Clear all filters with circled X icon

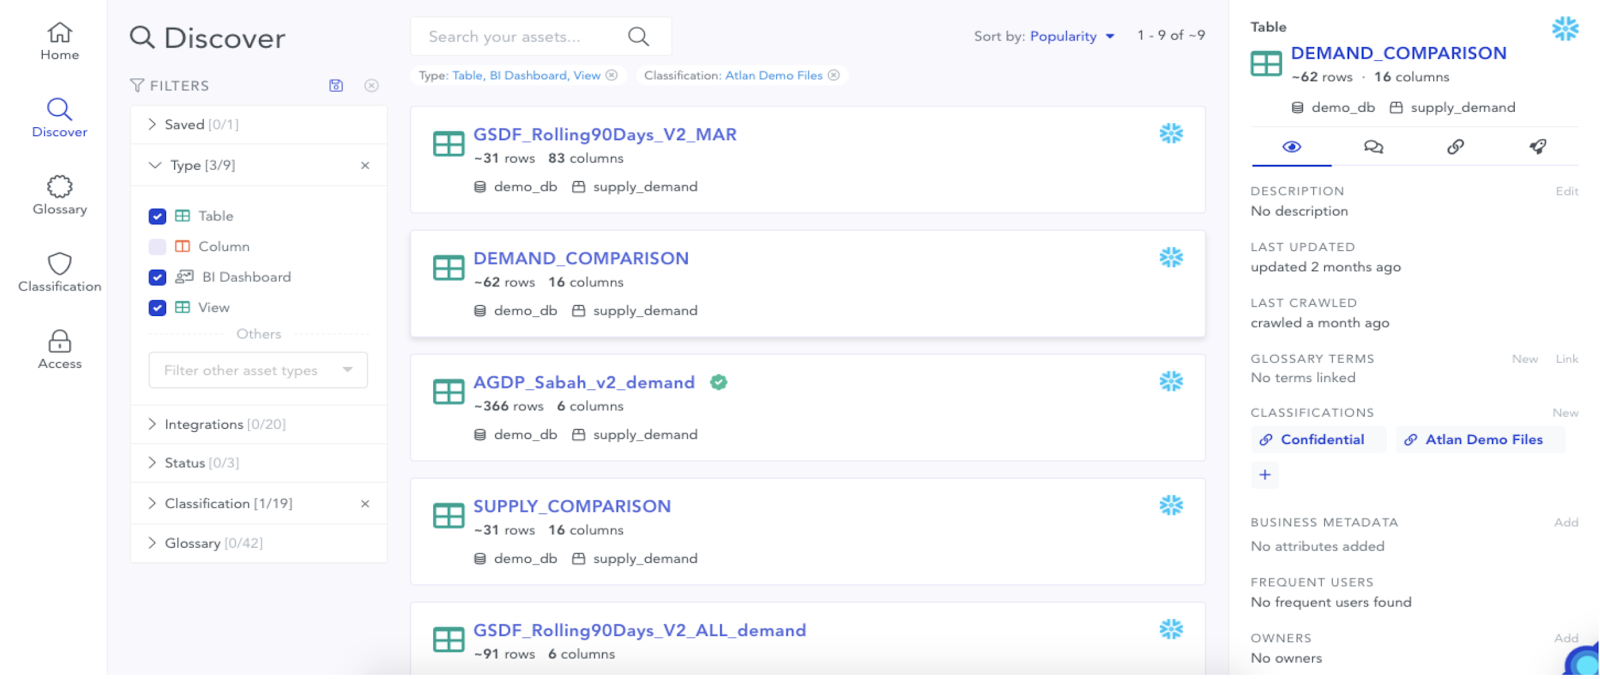click(x=371, y=86)
